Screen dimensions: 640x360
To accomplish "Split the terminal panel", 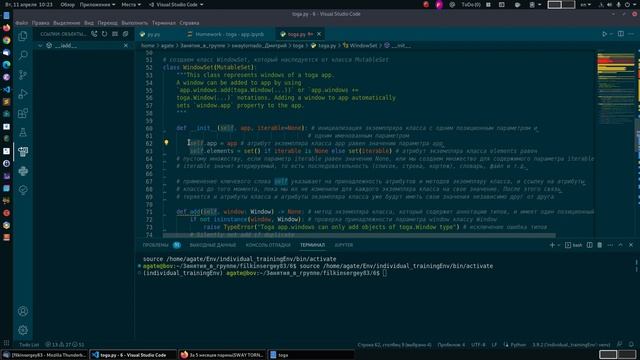I will [x=589, y=245].
